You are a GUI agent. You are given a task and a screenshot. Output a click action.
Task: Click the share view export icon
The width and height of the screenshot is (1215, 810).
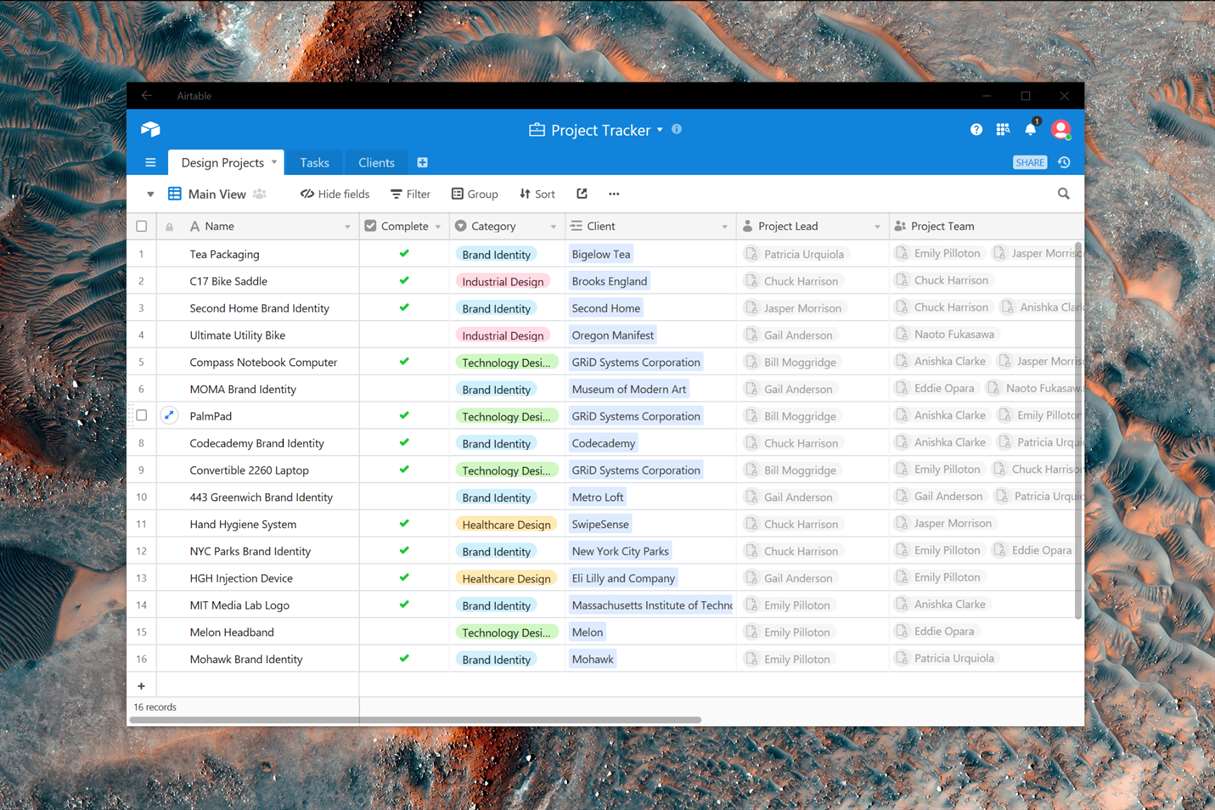tap(582, 194)
